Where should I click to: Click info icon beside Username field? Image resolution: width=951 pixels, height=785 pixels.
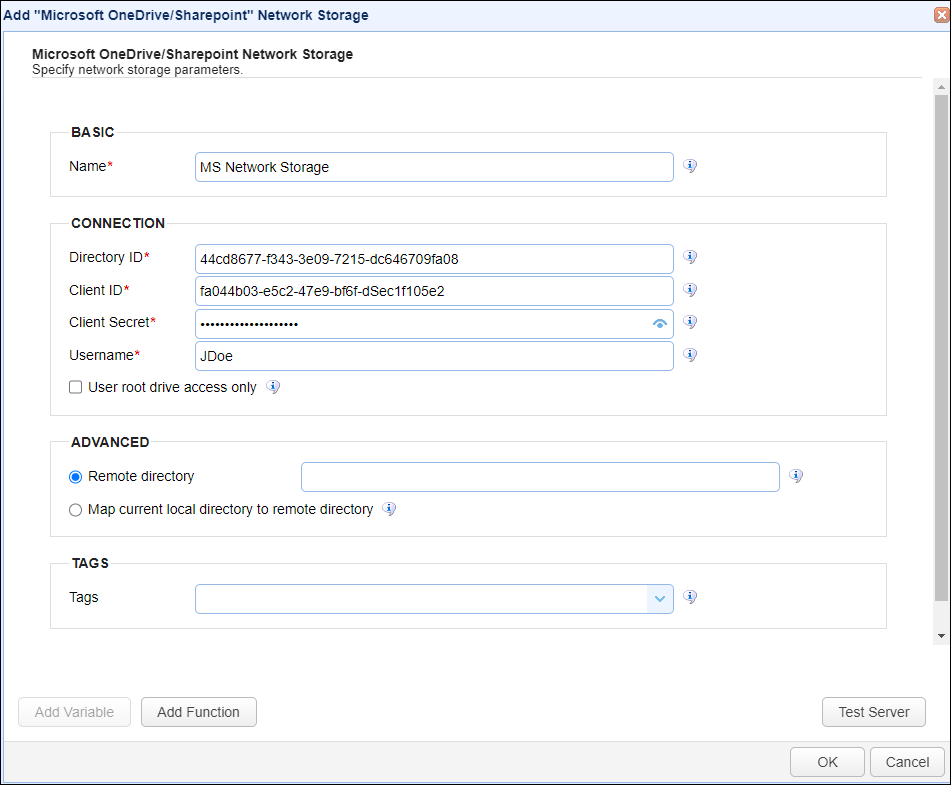[690, 354]
